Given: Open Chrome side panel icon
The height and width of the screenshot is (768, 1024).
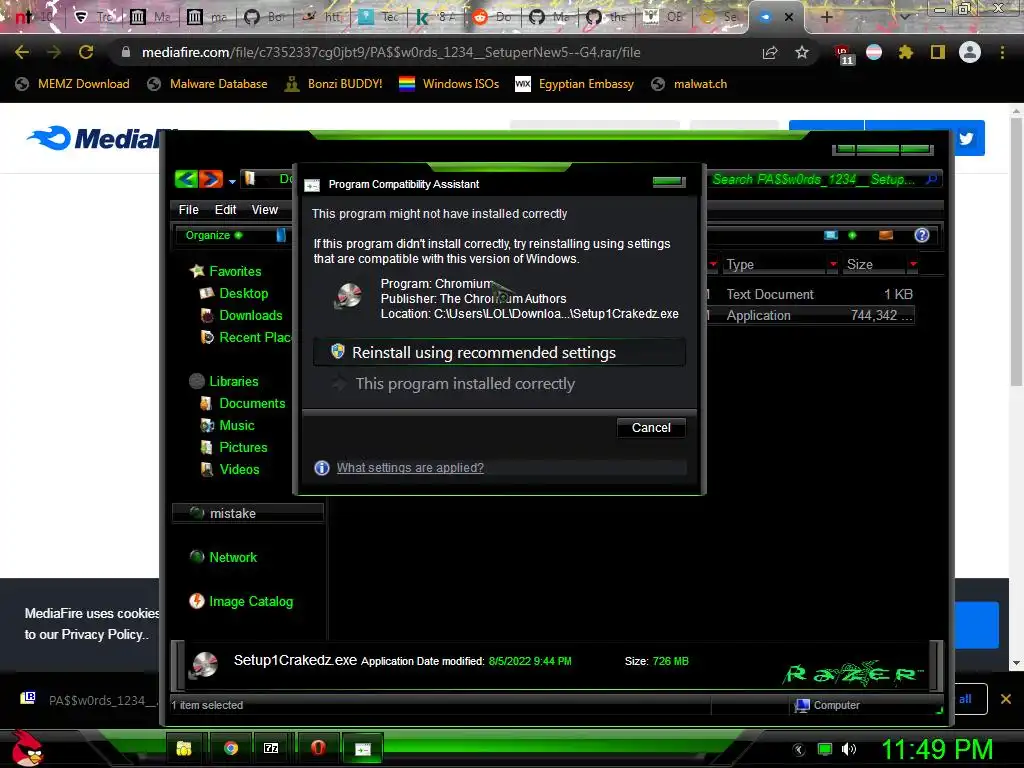Looking at the screenshot, I should pos(938,52).
